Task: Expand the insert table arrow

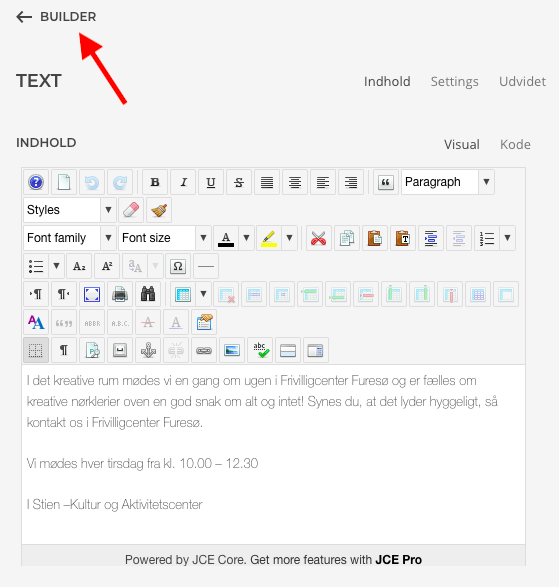Action: click(203, 294)
